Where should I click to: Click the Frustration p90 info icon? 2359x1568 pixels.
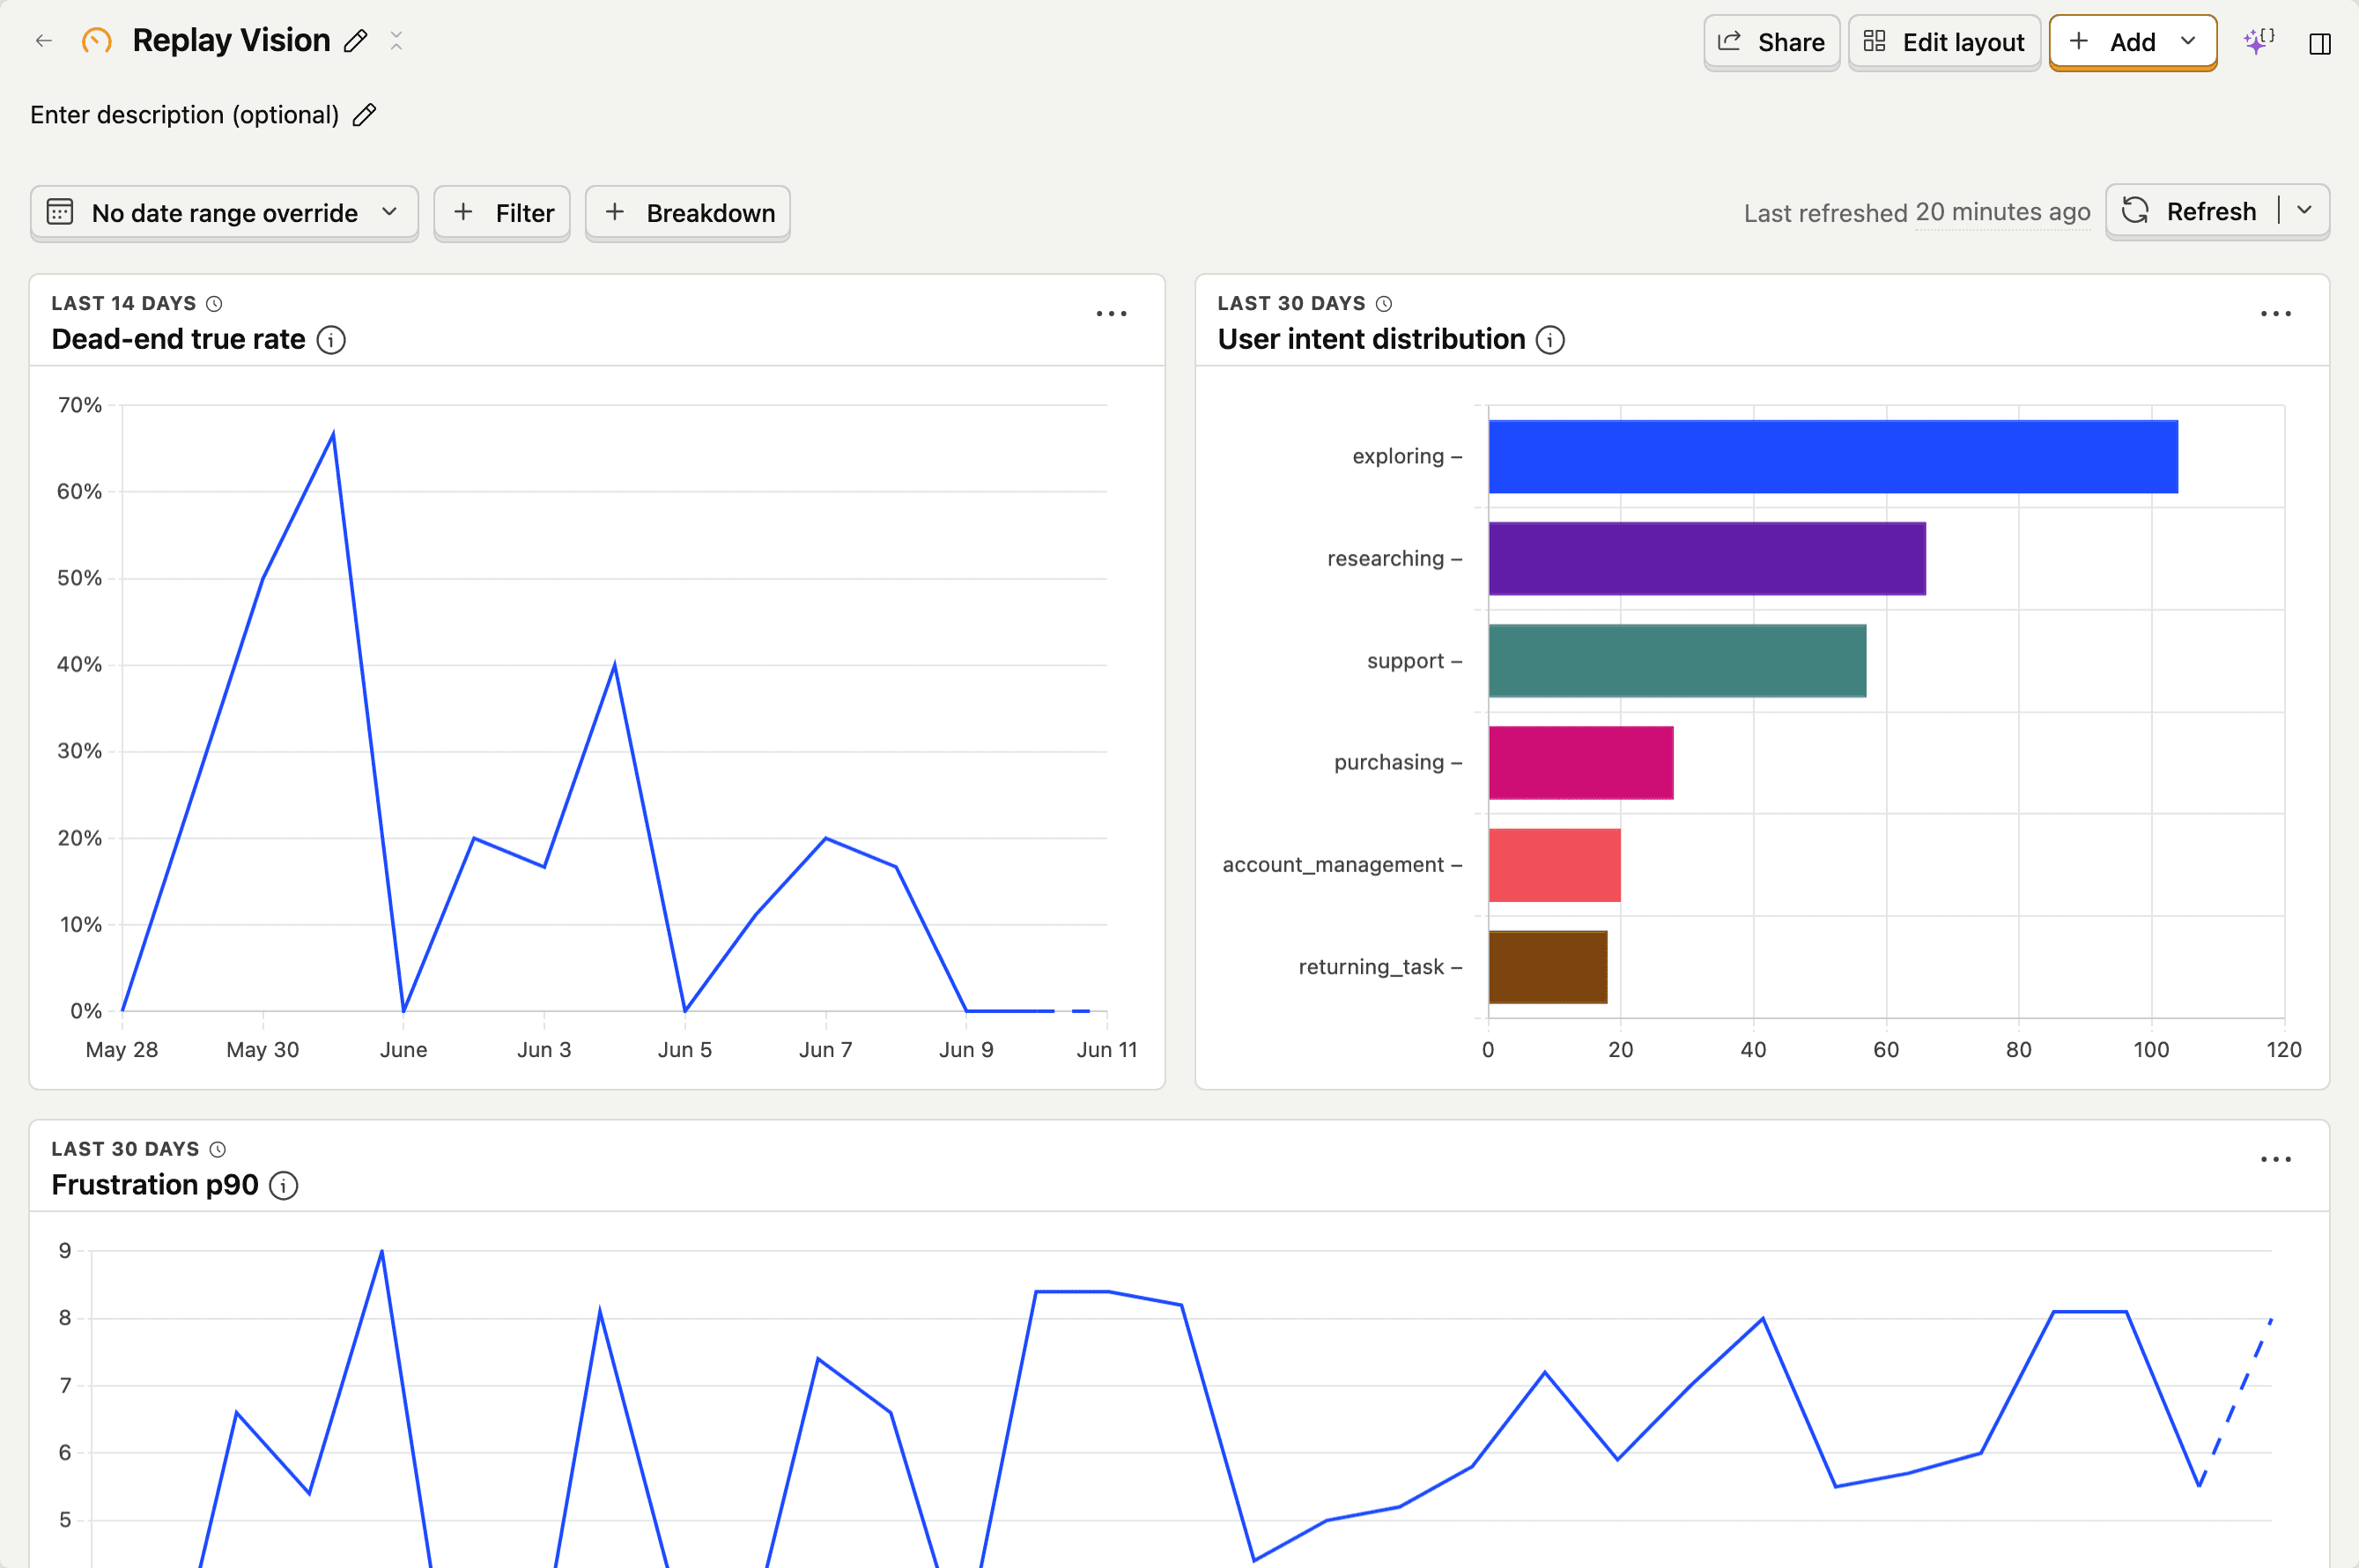[284, 1185]
